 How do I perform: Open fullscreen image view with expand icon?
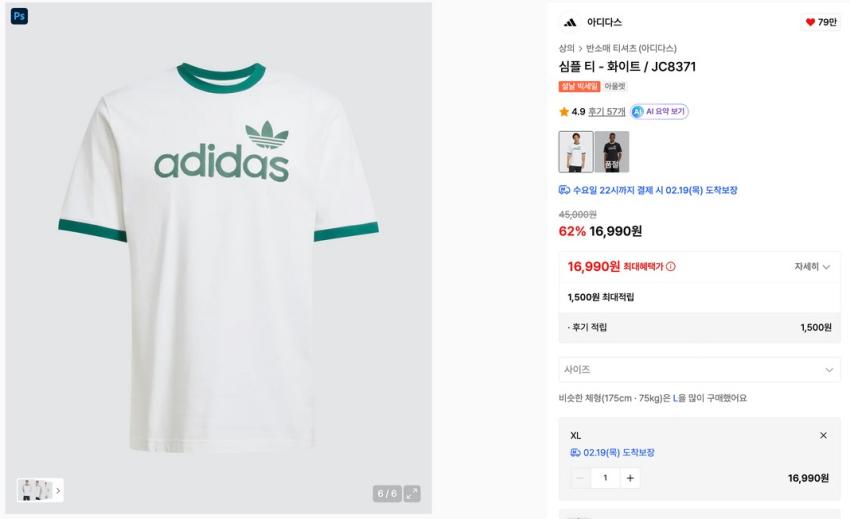pos(412,493)
